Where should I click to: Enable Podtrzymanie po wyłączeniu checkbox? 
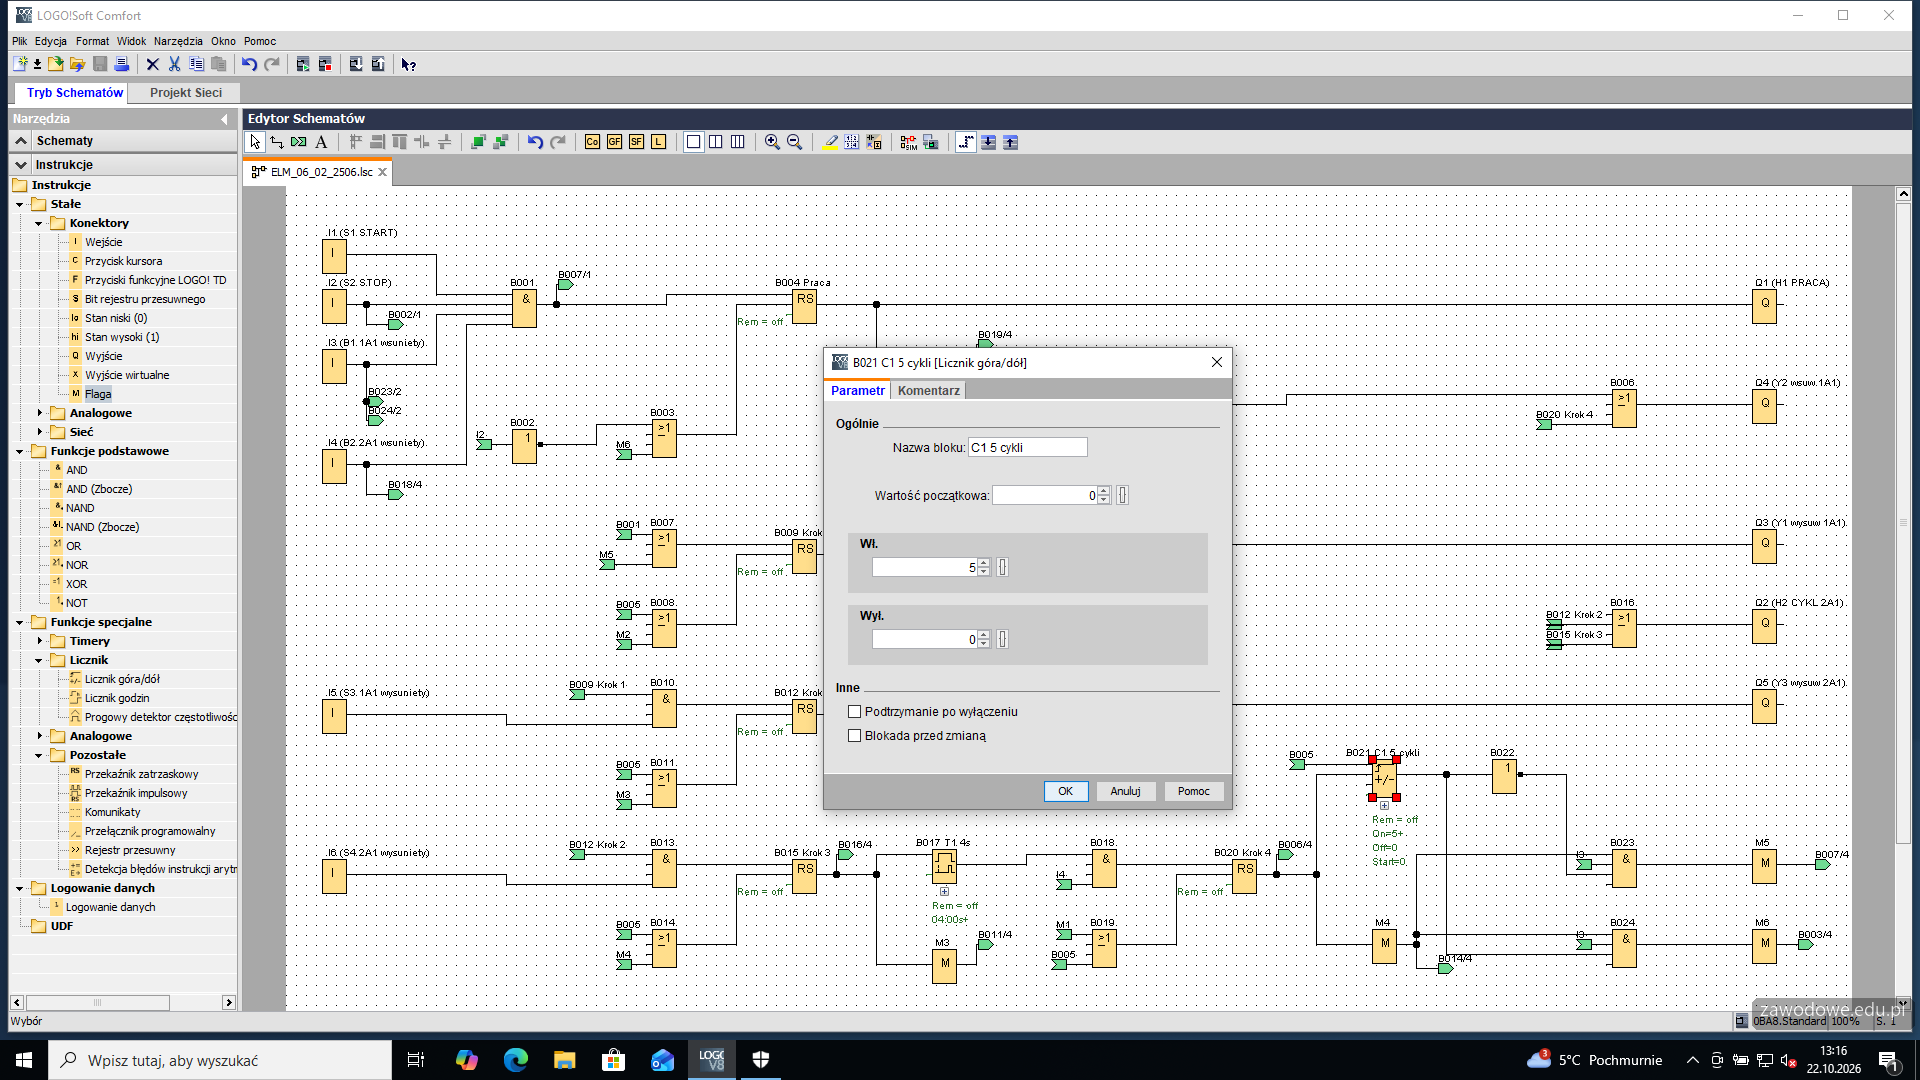pos(854,712)
